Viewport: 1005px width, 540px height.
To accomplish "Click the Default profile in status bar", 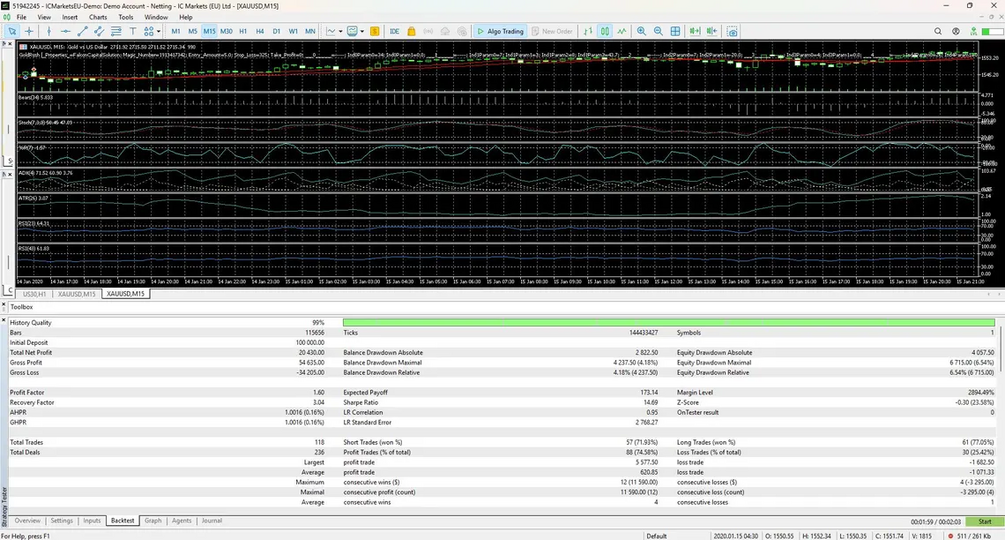I will (x=656, y=536).
